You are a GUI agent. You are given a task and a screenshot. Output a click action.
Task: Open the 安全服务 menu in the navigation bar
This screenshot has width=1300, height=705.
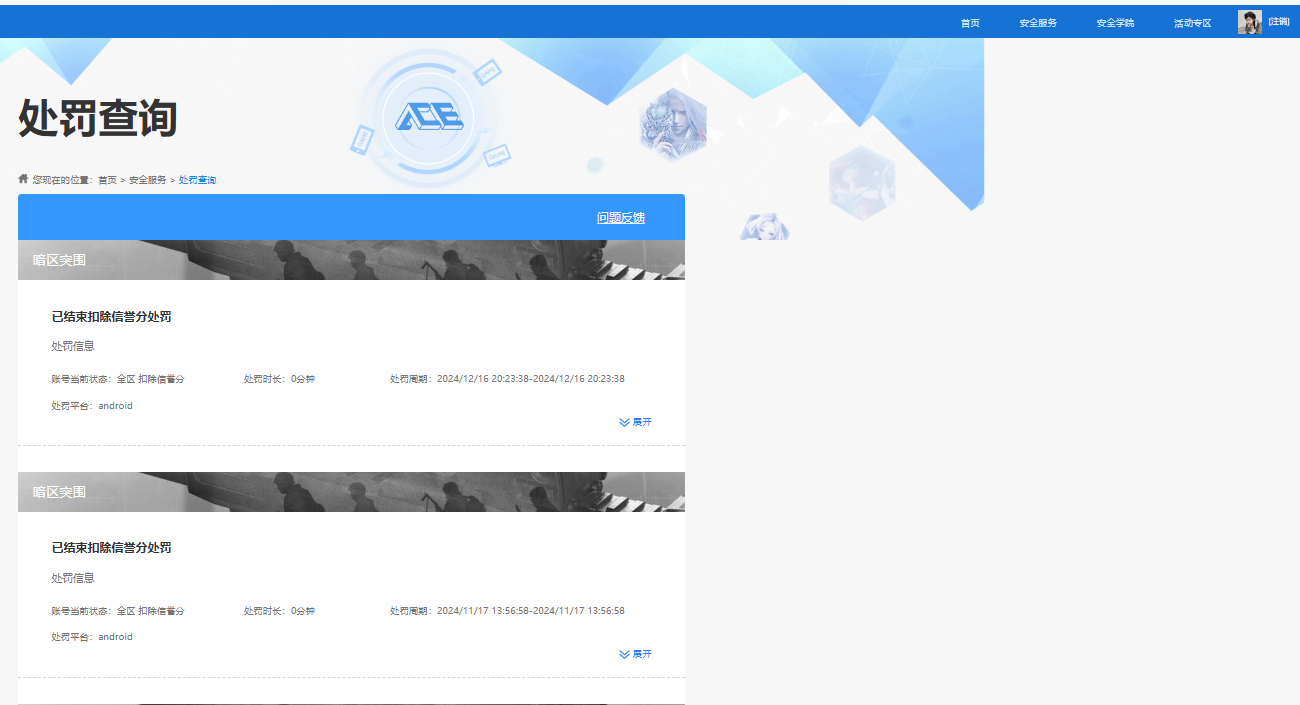pos(1037,21)
